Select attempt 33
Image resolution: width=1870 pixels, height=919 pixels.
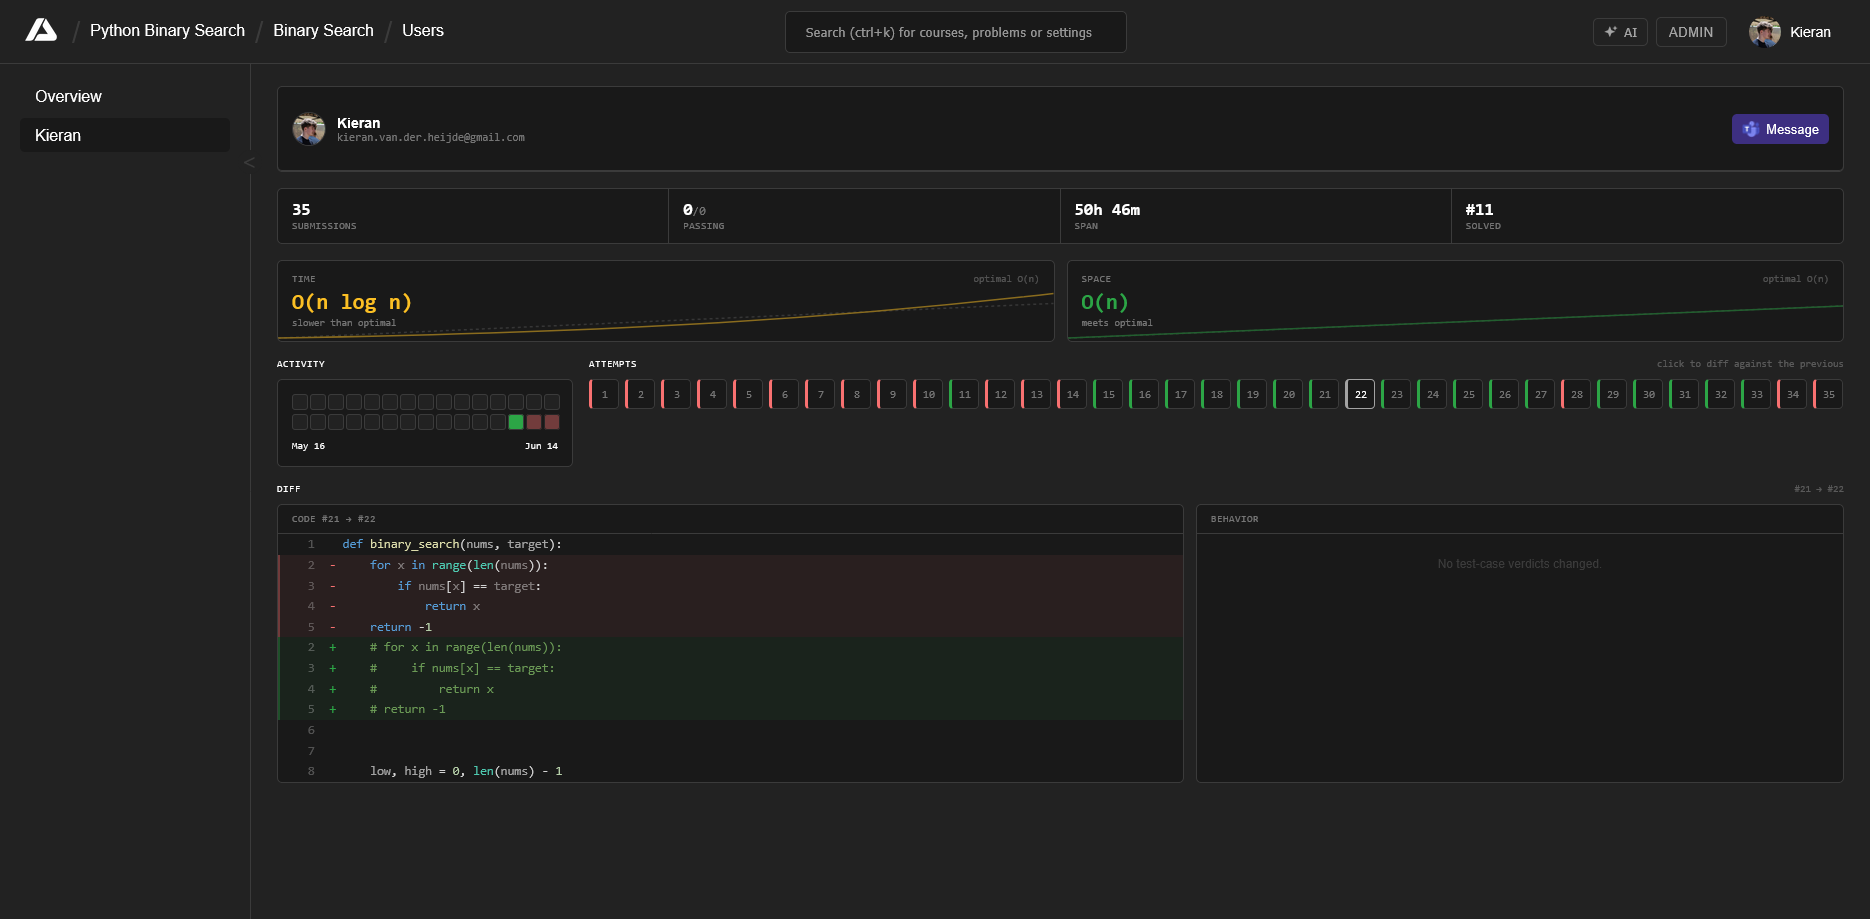[1756, 394]
